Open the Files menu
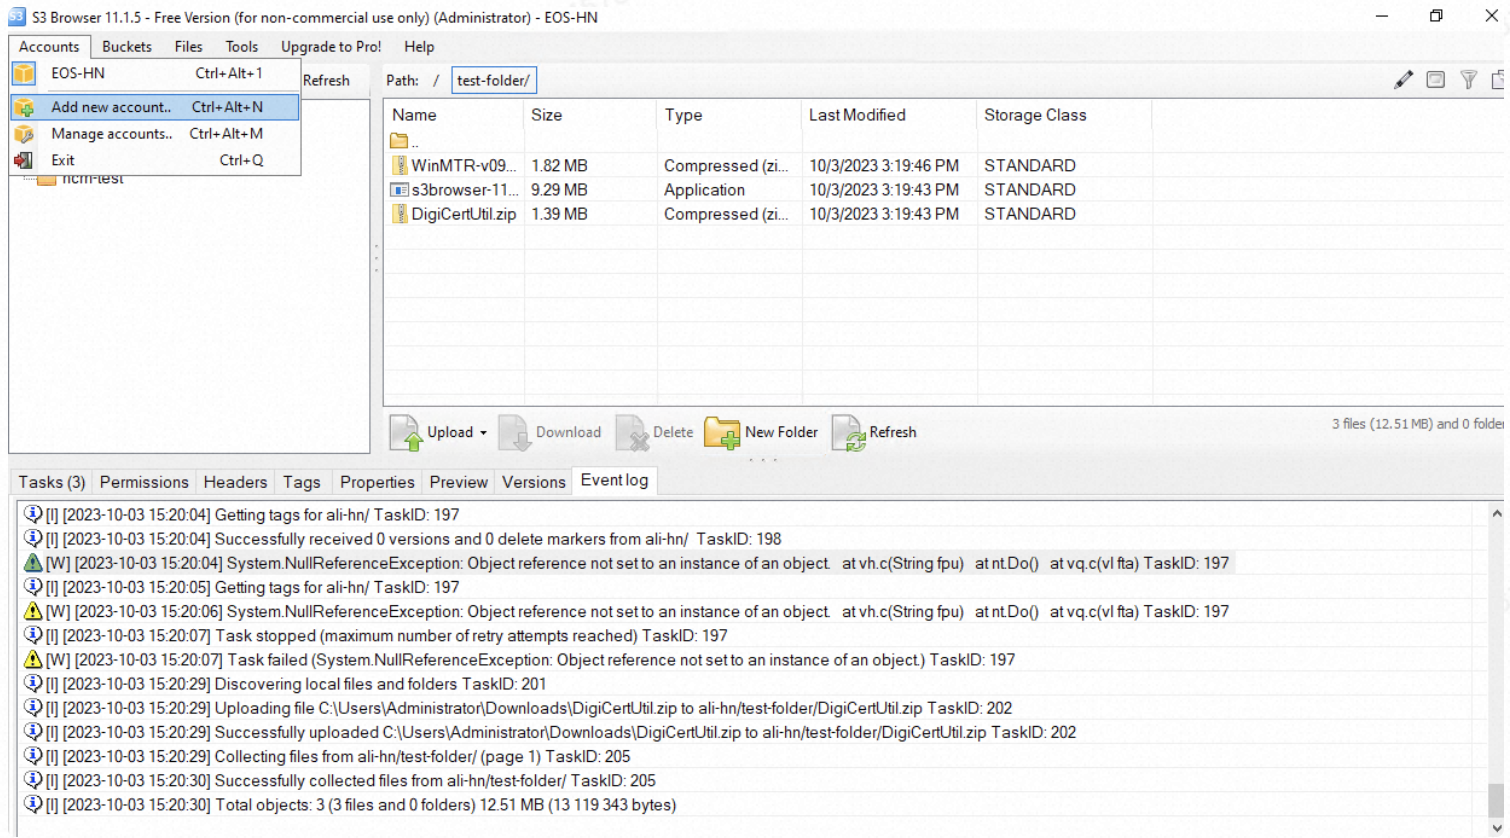 (x=188, y=47)
